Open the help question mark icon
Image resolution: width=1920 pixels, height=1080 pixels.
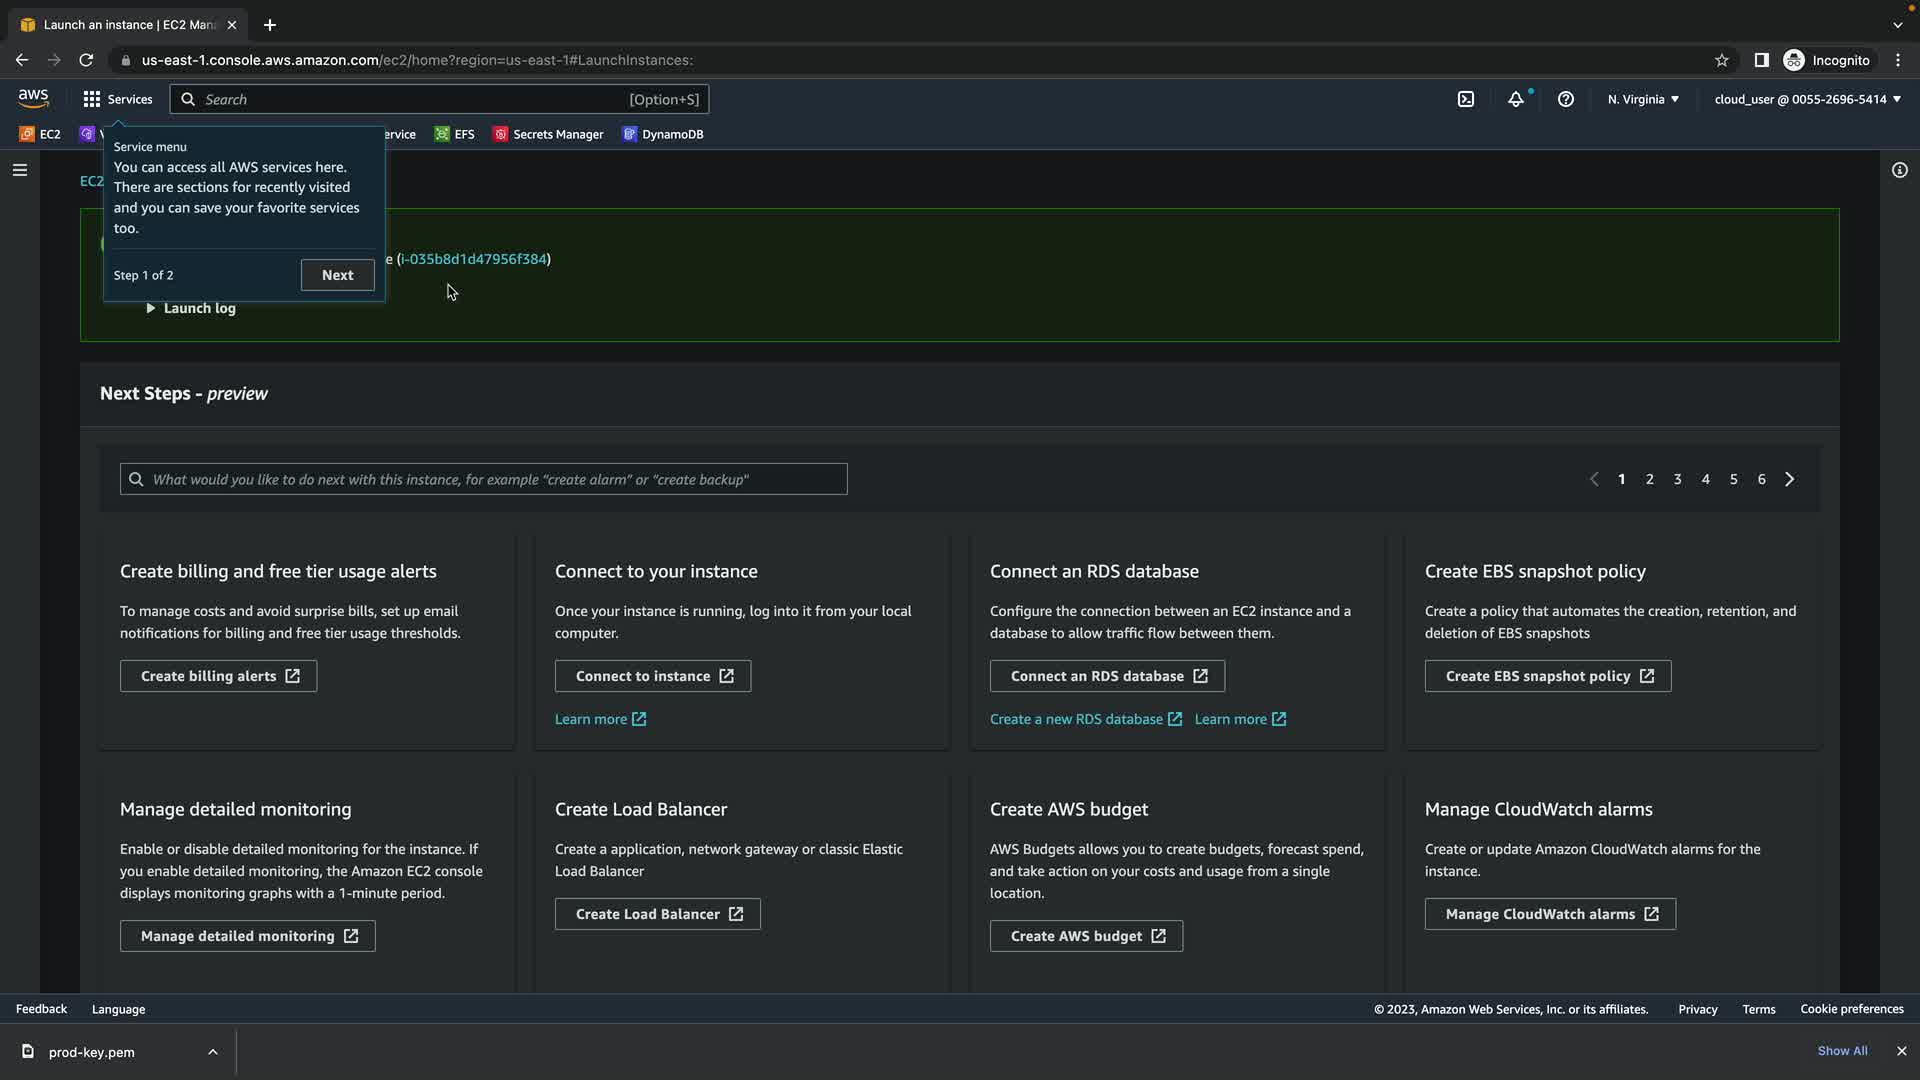1566,99
